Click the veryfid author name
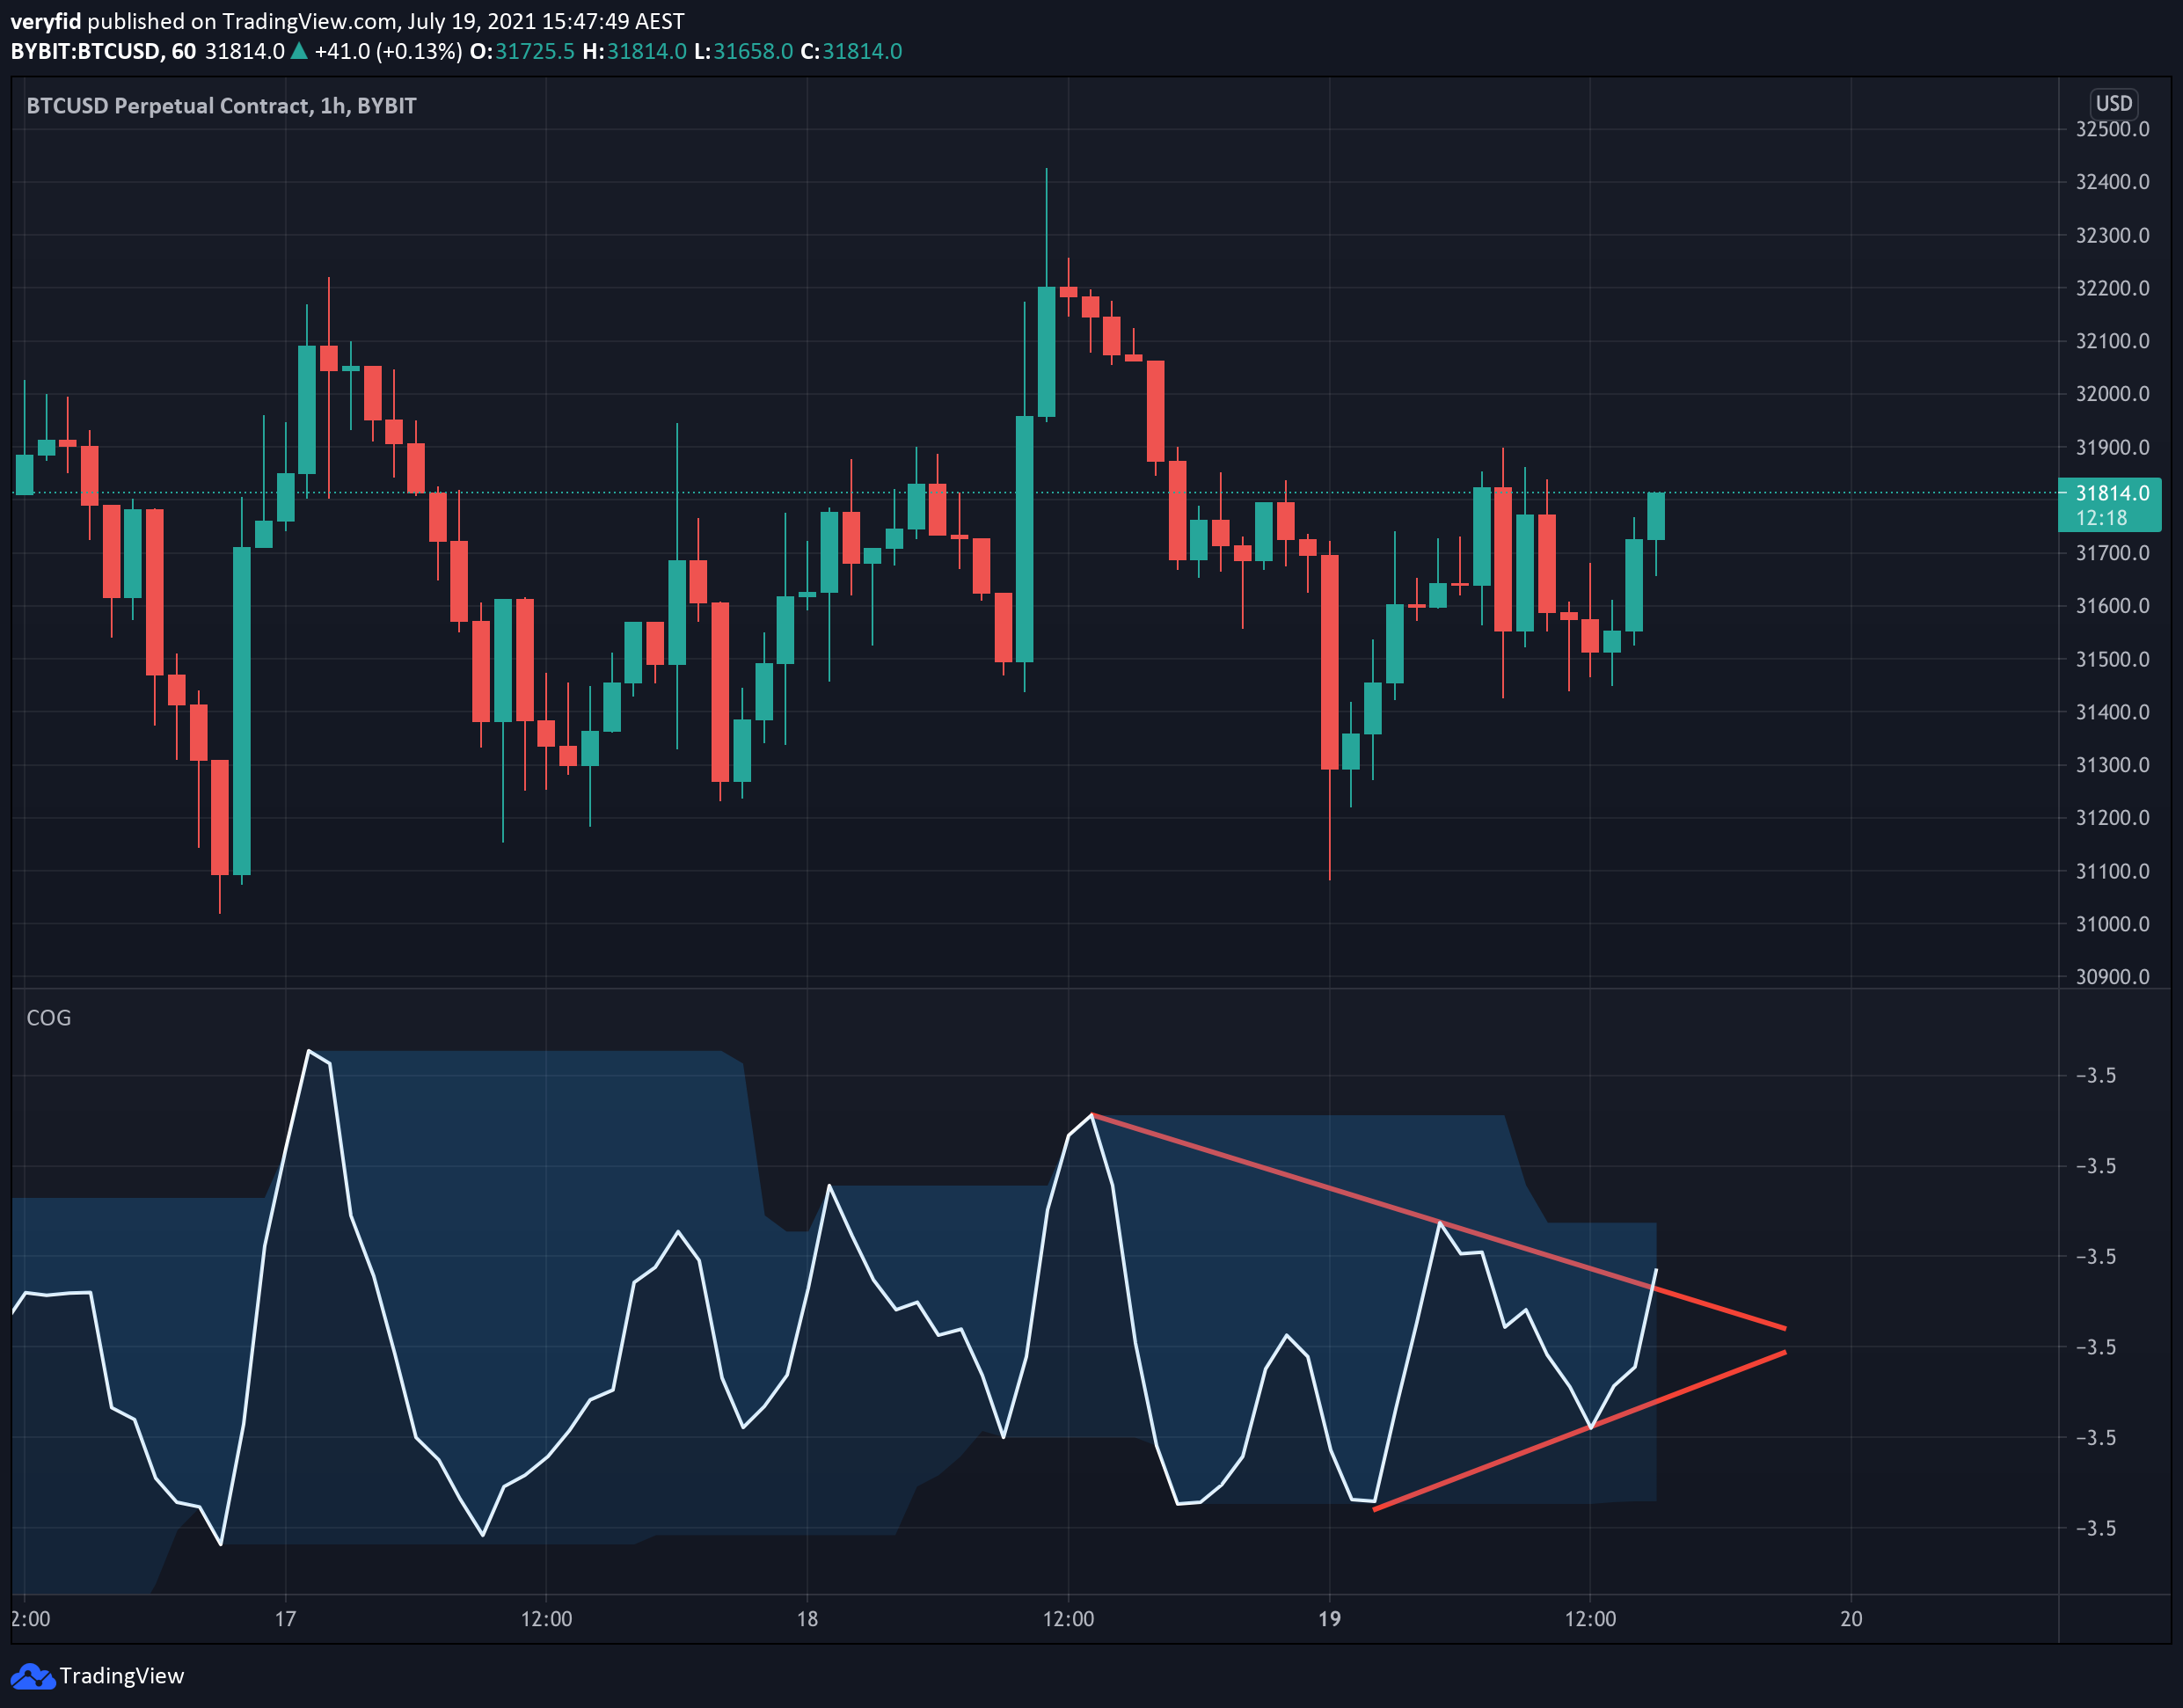Image resolution: width=2183 pixels, height=1708 pixels. click(x=46, y=22)
